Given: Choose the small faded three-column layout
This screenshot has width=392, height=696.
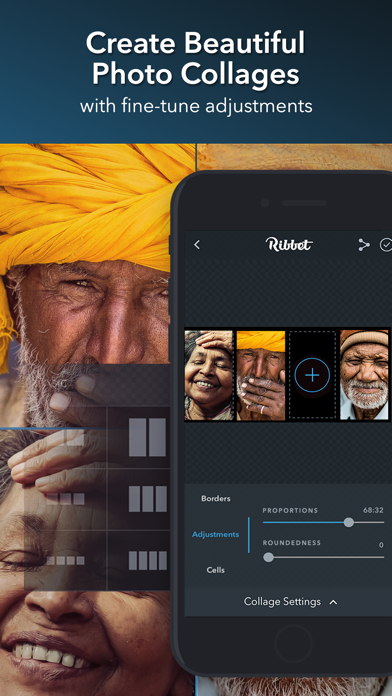Looking at the screenshot, I should (65, 499).
